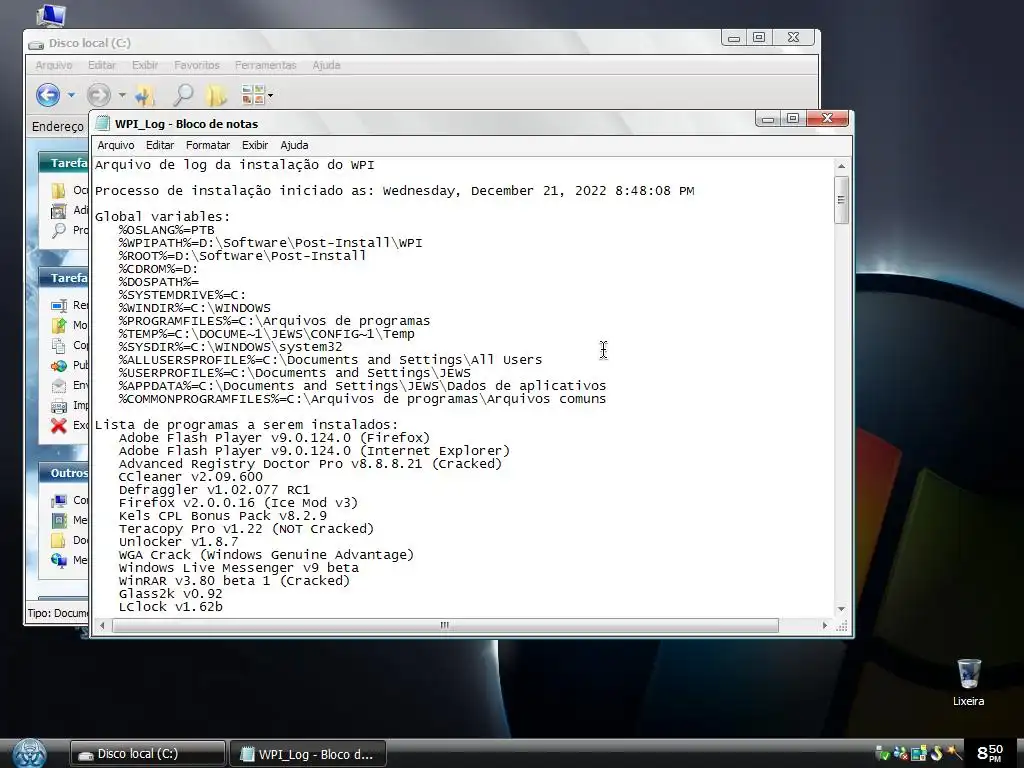The width and height of the screenshot is (1024, 768).
Task: Click Up folder icon in Explorer toolbar
Action: point(145,95)
